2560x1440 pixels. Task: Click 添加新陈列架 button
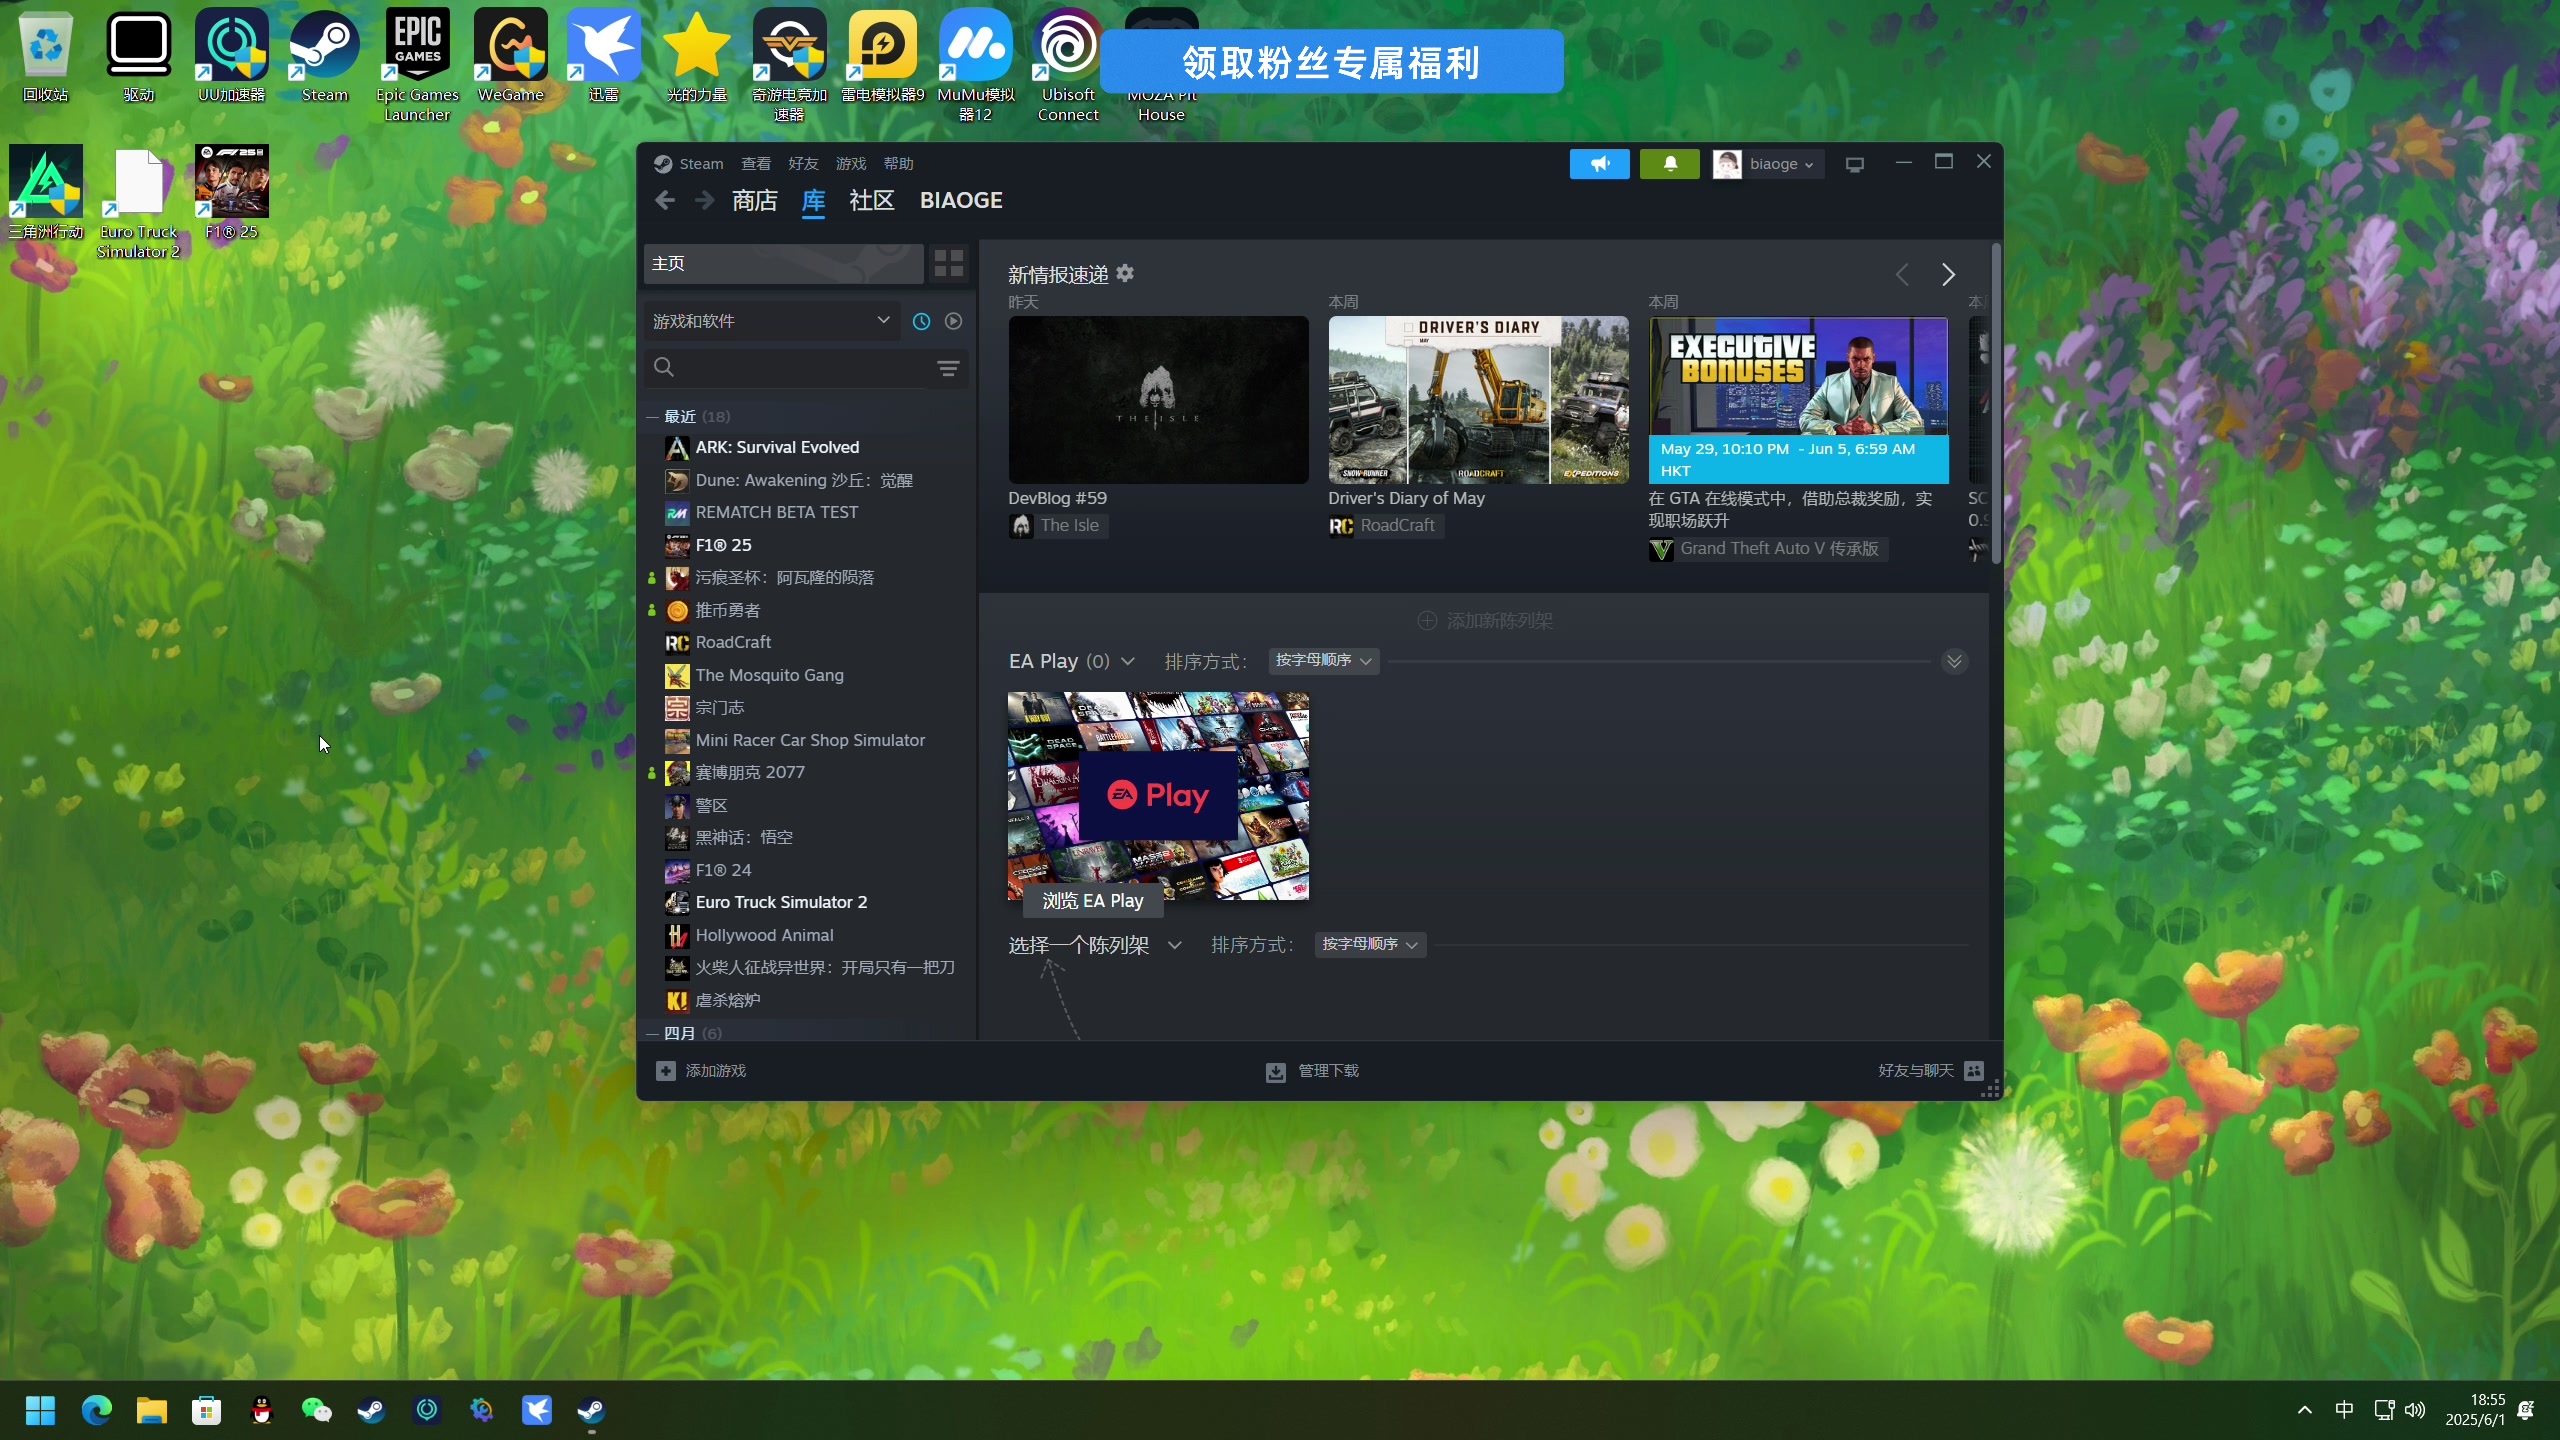click(1485, 621)
